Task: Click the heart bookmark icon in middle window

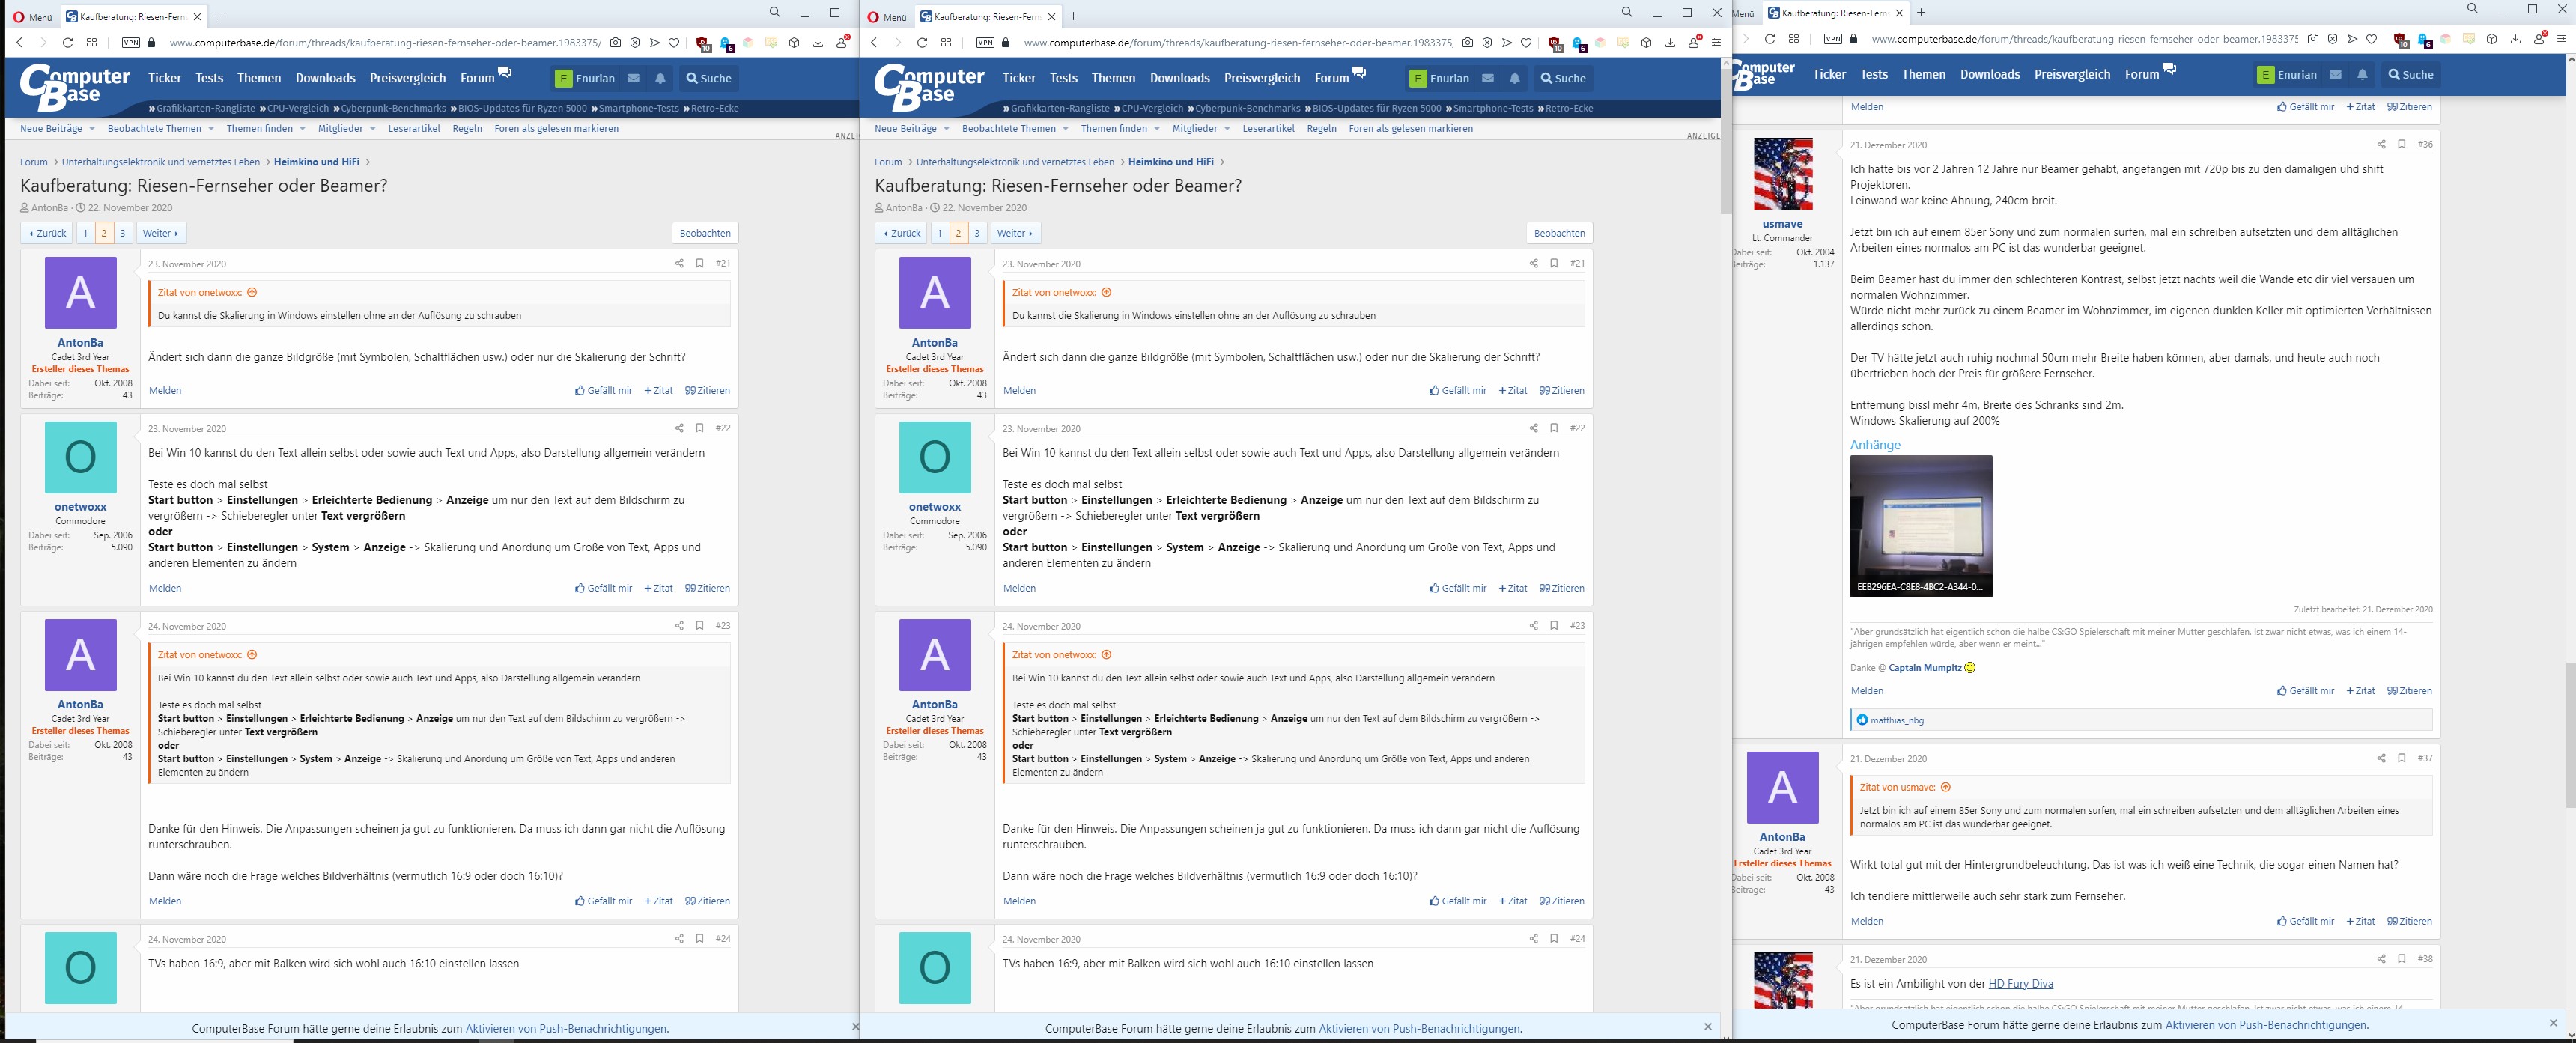Action: click(x=1526, y=43)
